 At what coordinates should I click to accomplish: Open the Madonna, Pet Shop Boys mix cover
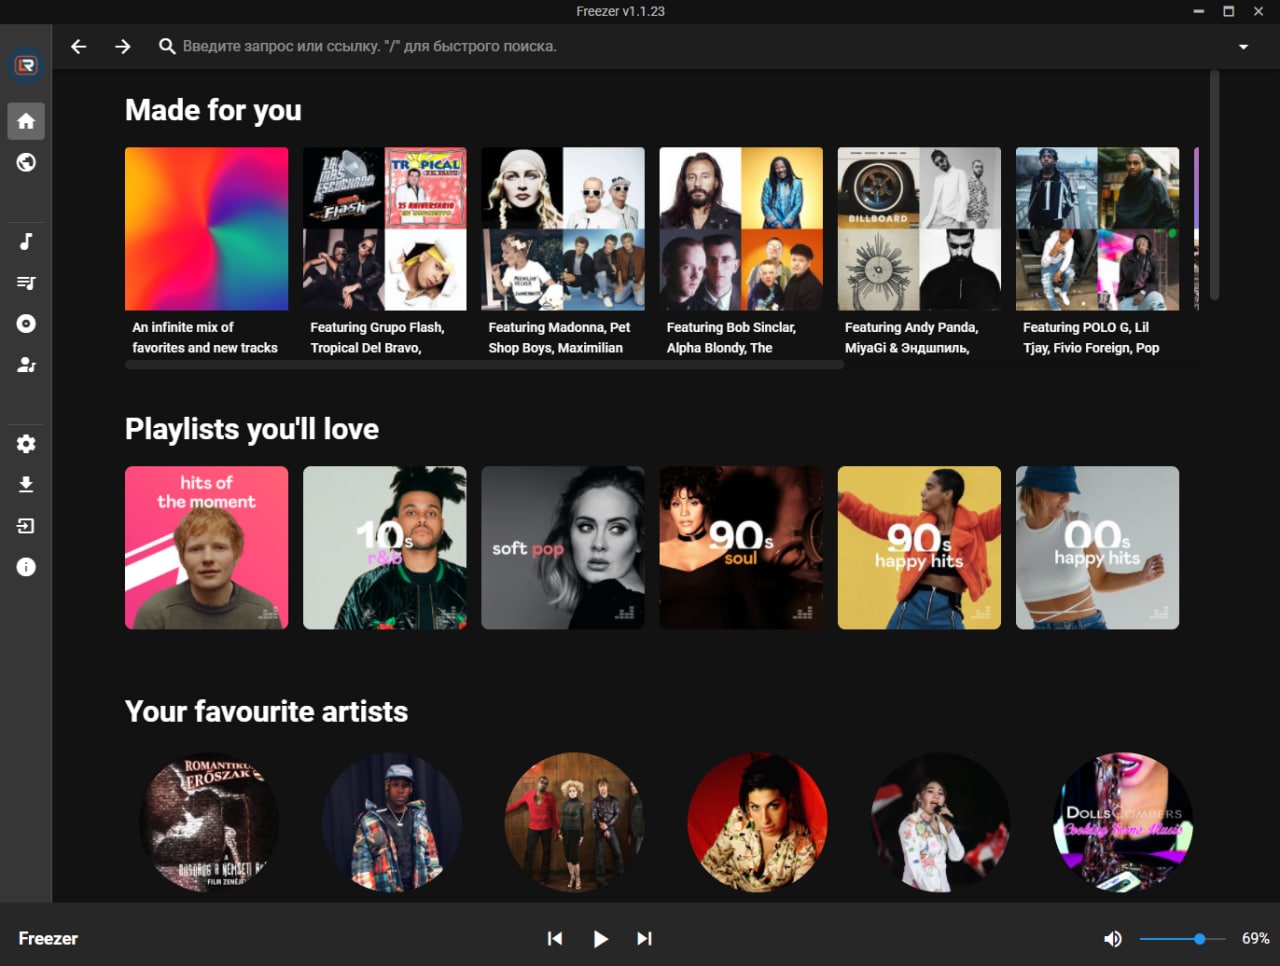[563, 229]
